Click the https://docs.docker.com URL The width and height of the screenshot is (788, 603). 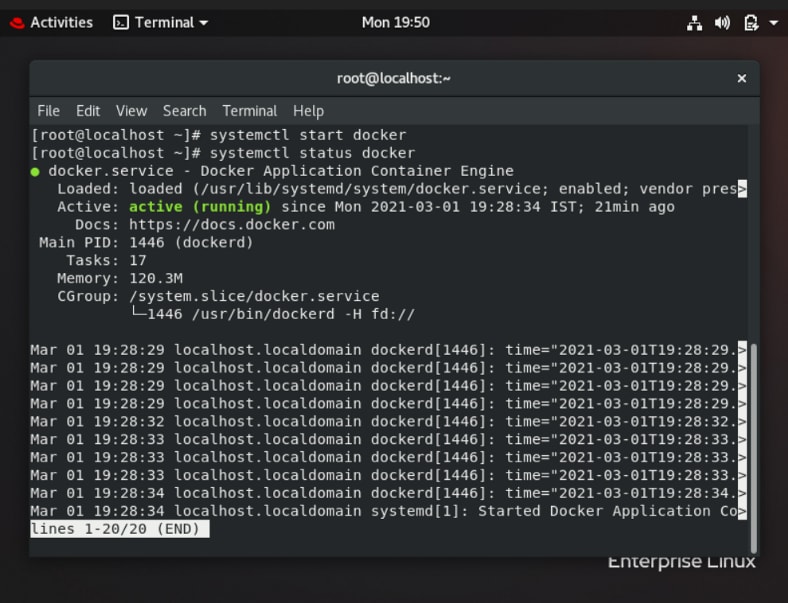(x=232, y=225)
